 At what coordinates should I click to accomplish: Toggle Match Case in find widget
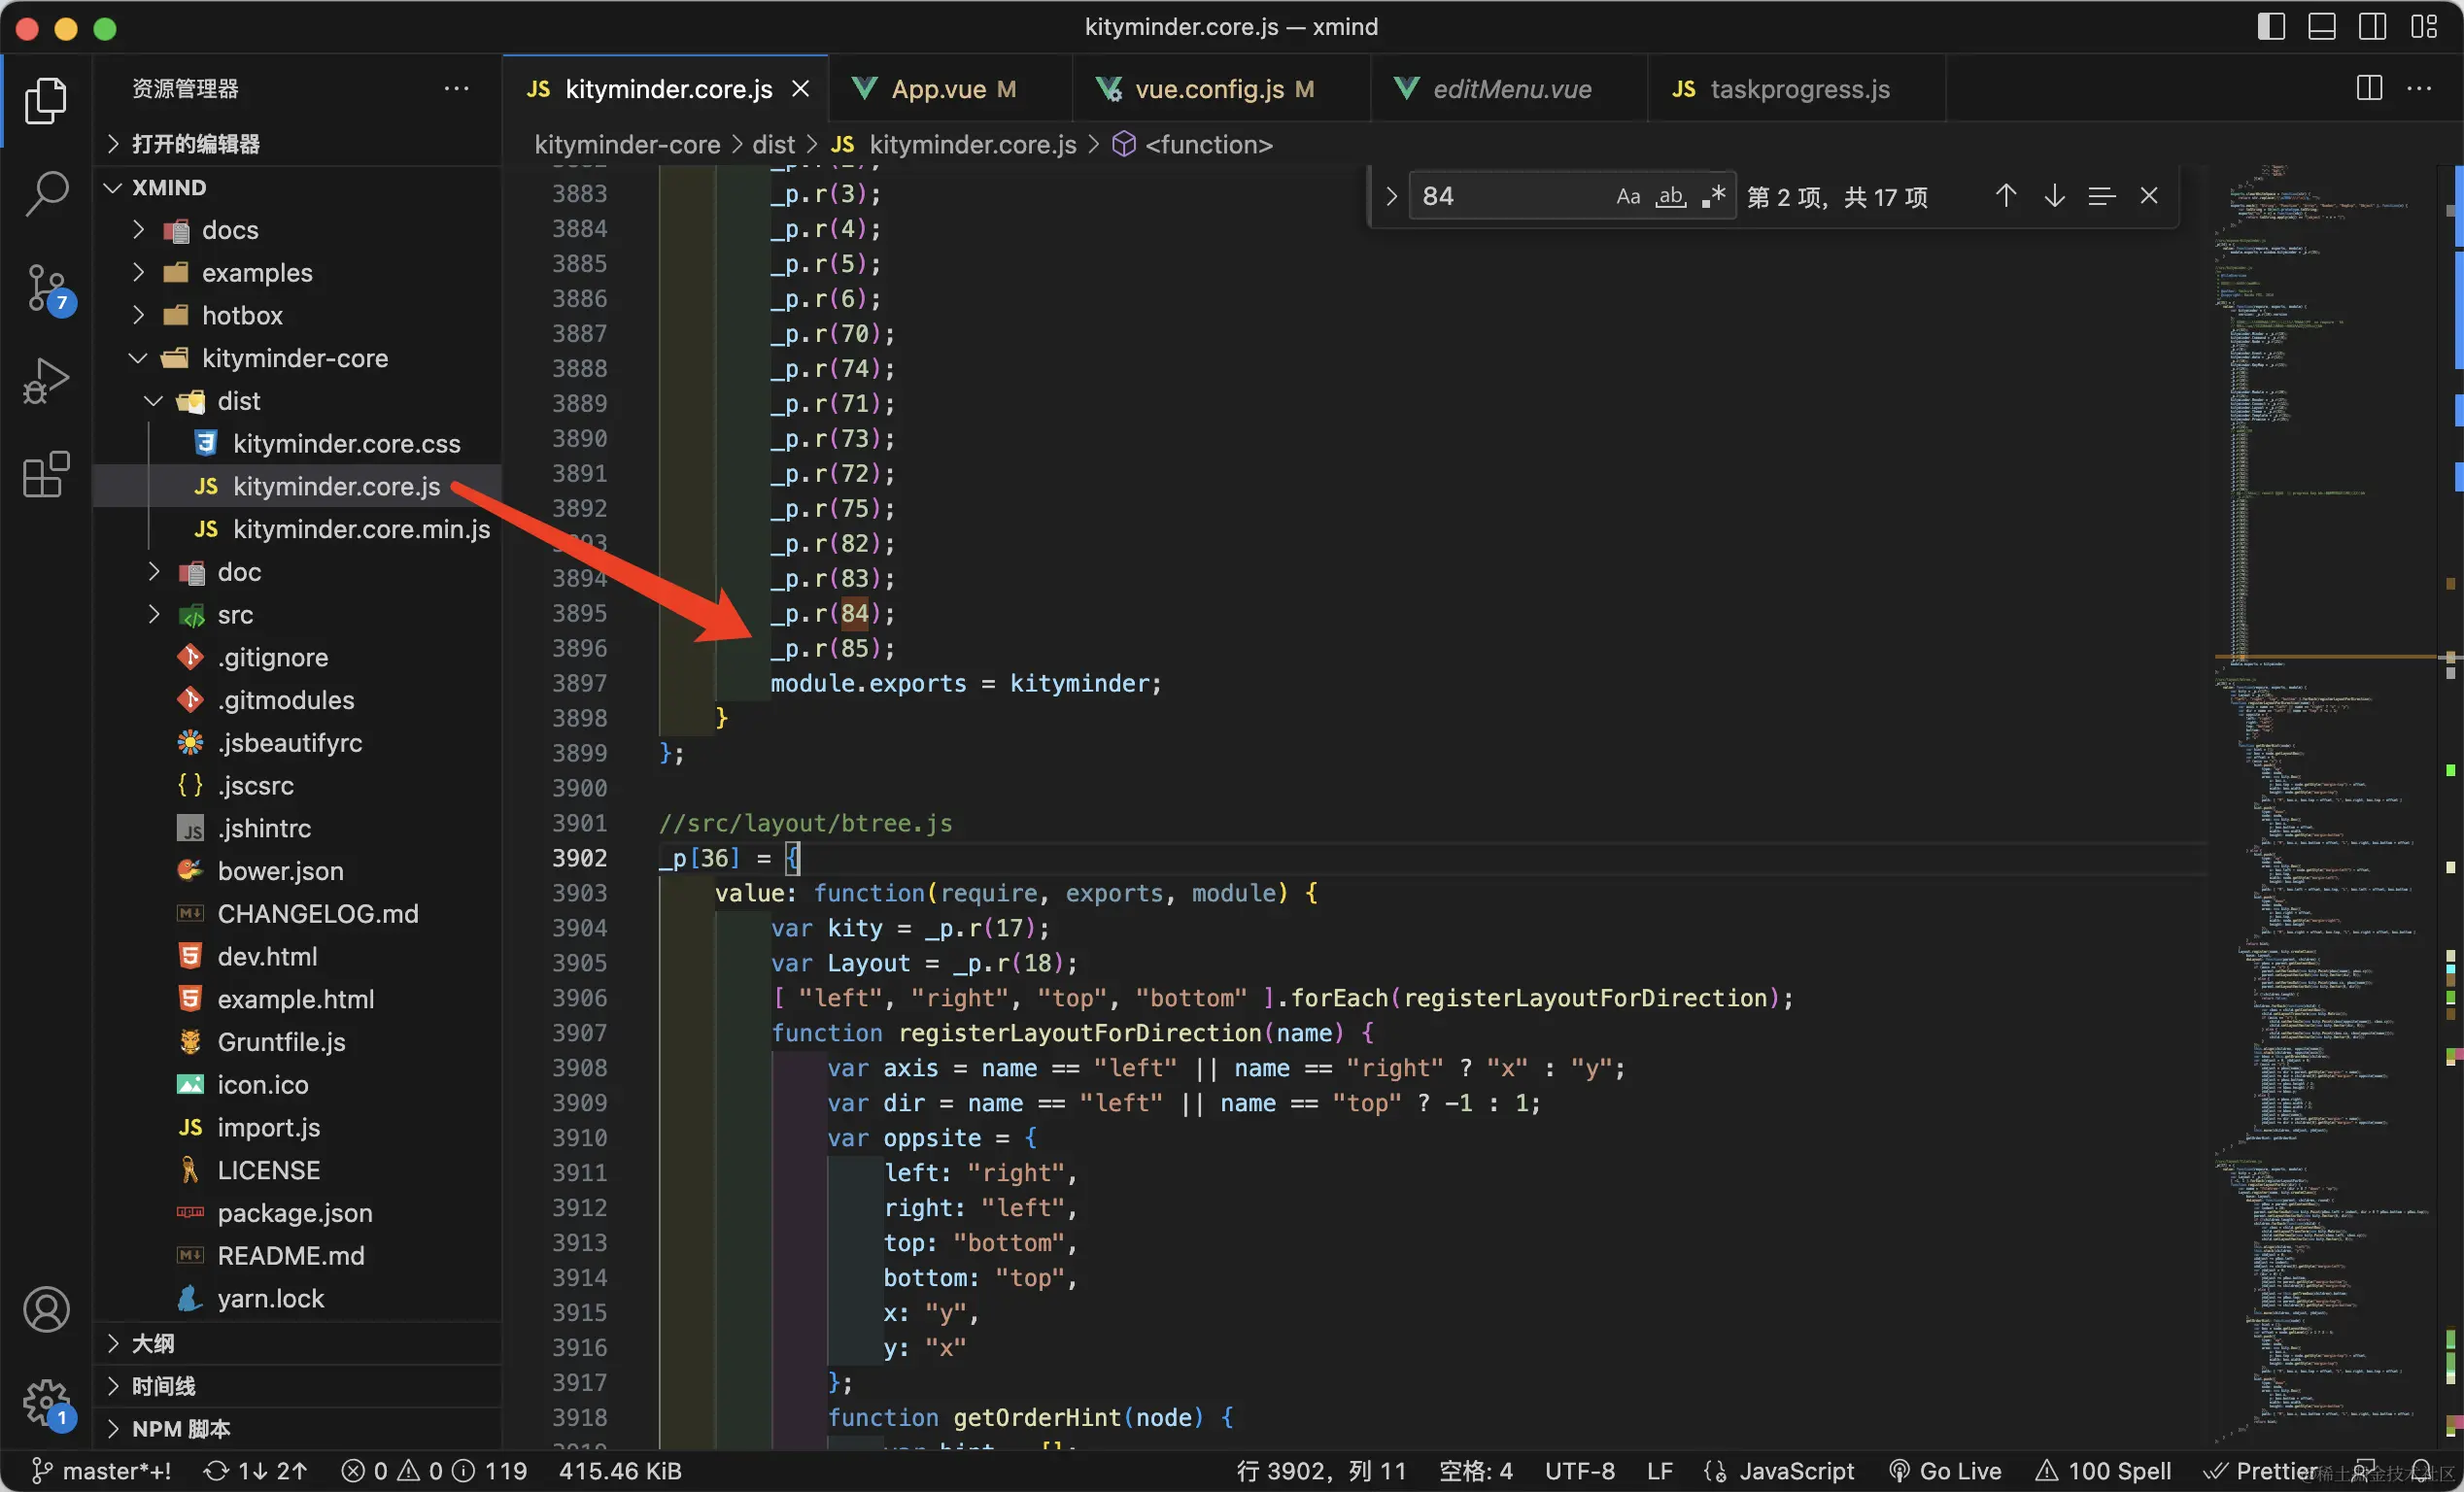[1627, 196]
